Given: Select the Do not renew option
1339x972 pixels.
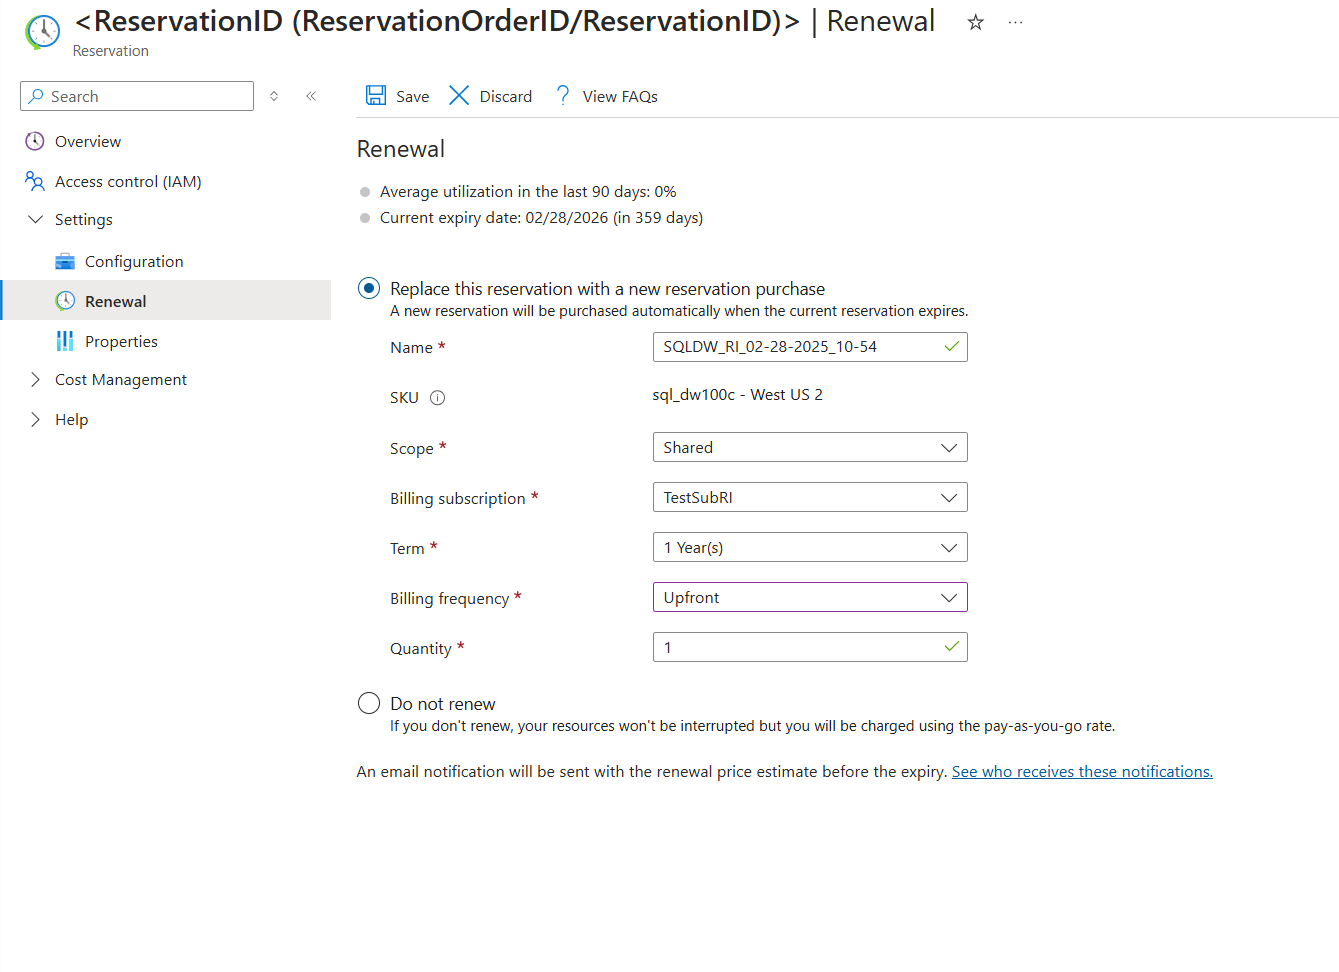Looking at the screenshot, I should coord(369,704).
